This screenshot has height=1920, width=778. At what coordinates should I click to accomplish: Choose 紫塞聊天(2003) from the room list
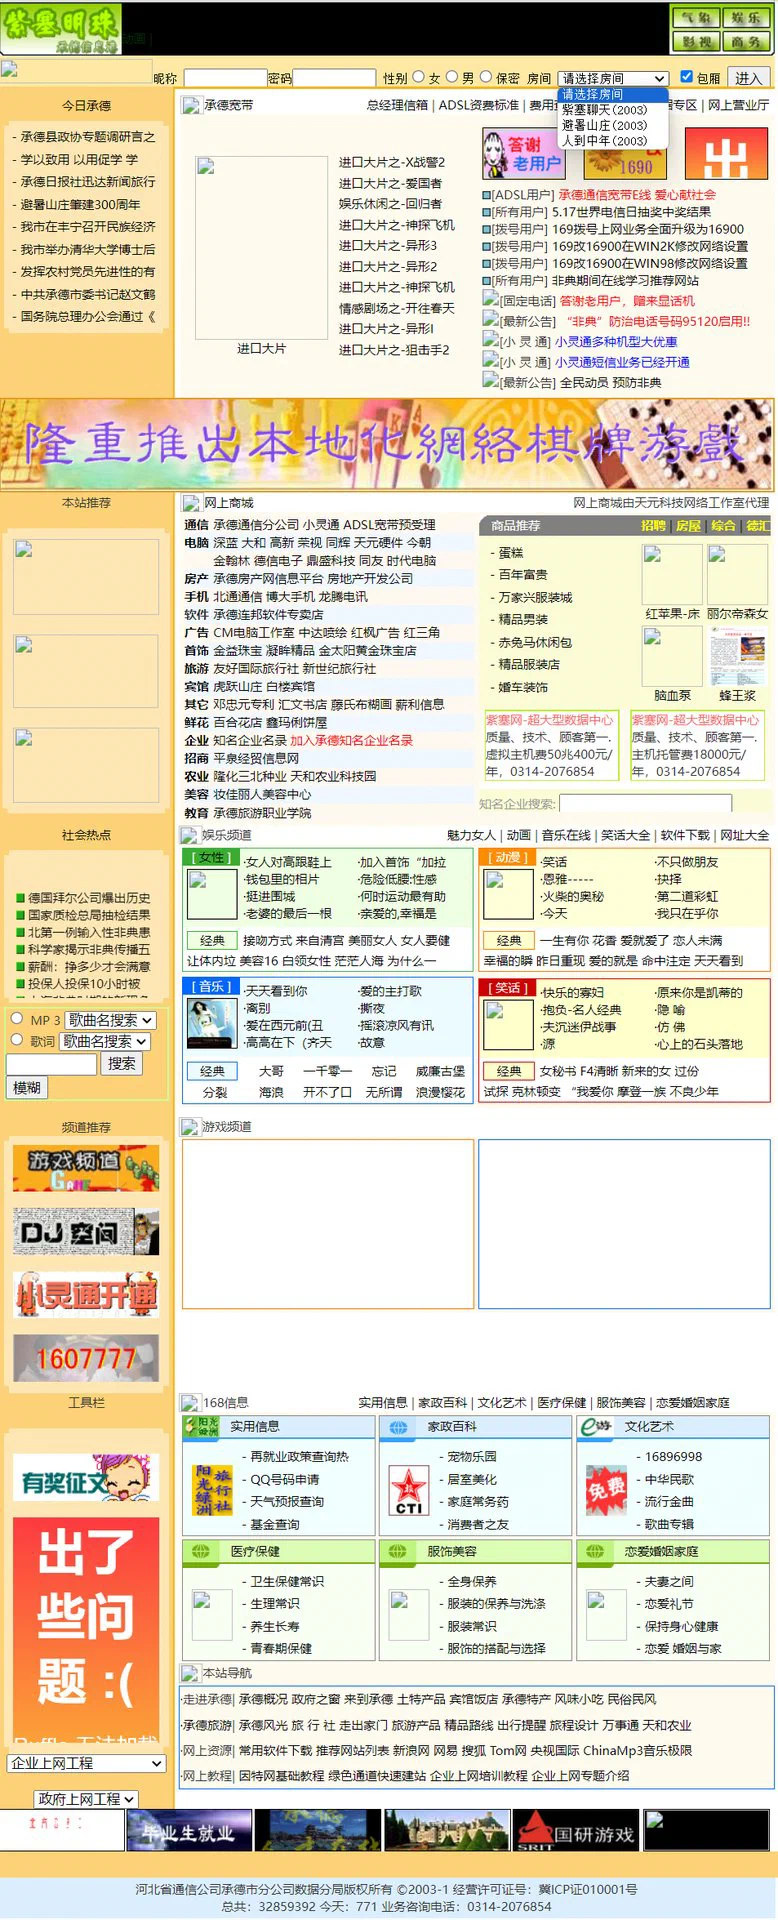[x=604, y=110]
